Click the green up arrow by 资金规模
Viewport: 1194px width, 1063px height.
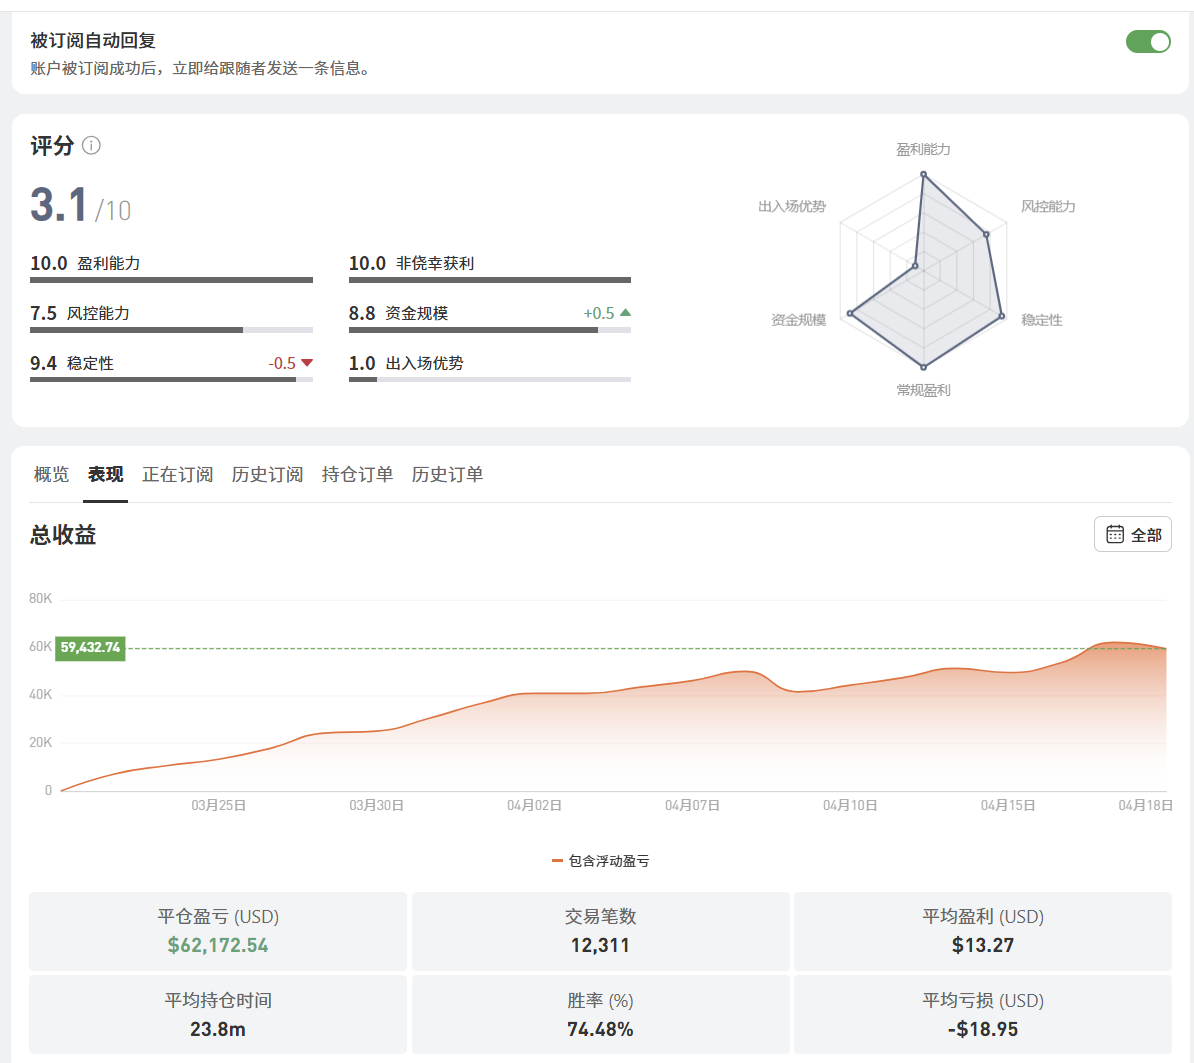[626, 312]
